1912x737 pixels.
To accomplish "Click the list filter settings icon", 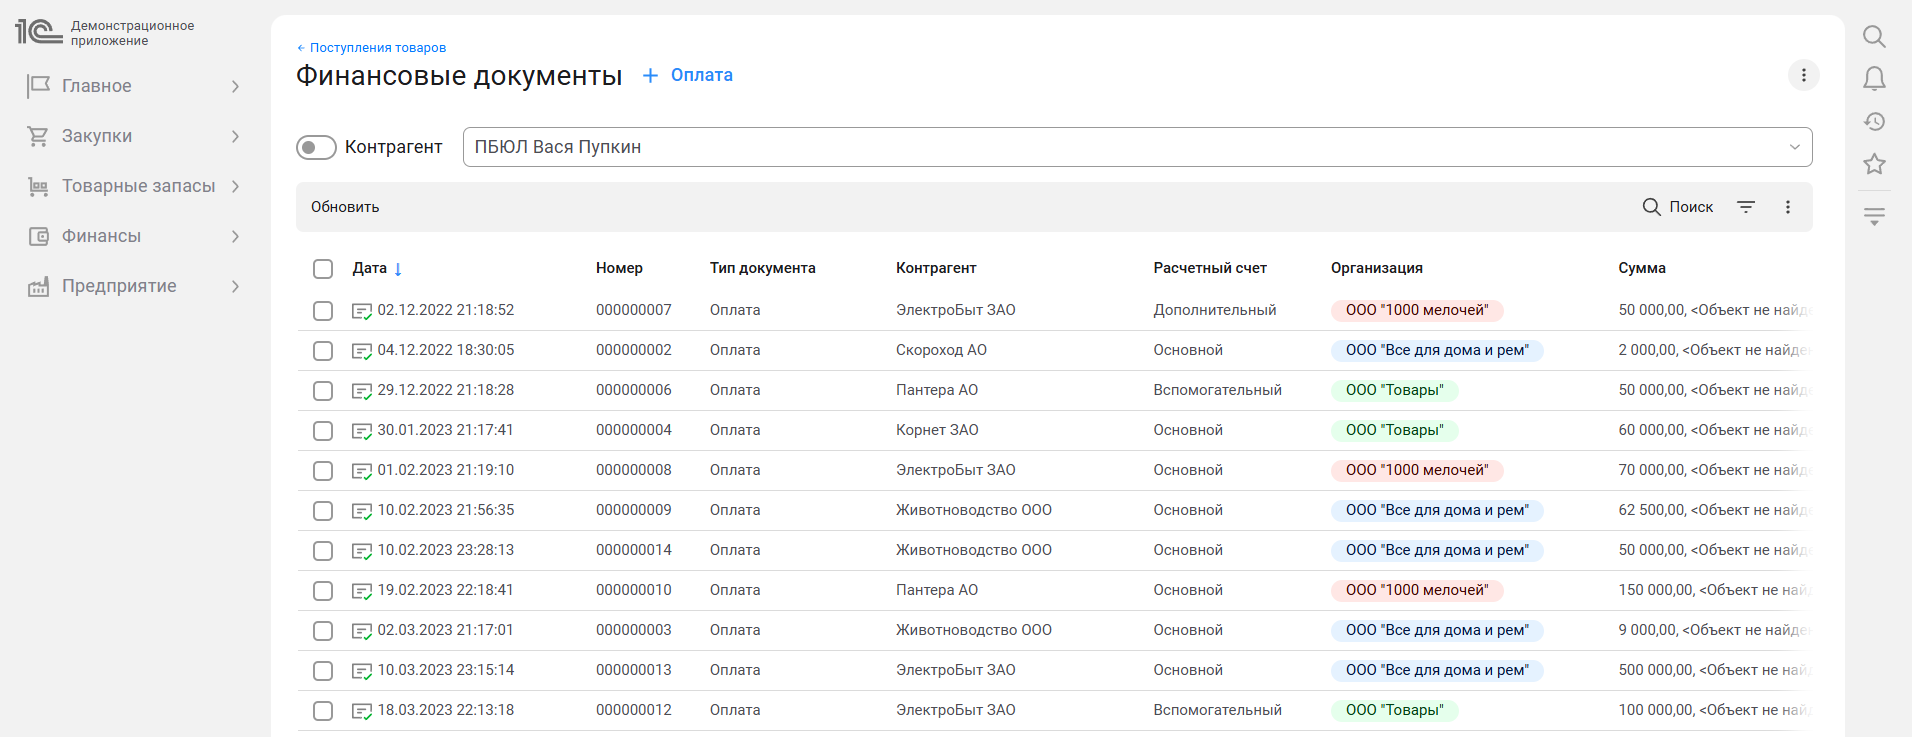I will (1746, 207).
